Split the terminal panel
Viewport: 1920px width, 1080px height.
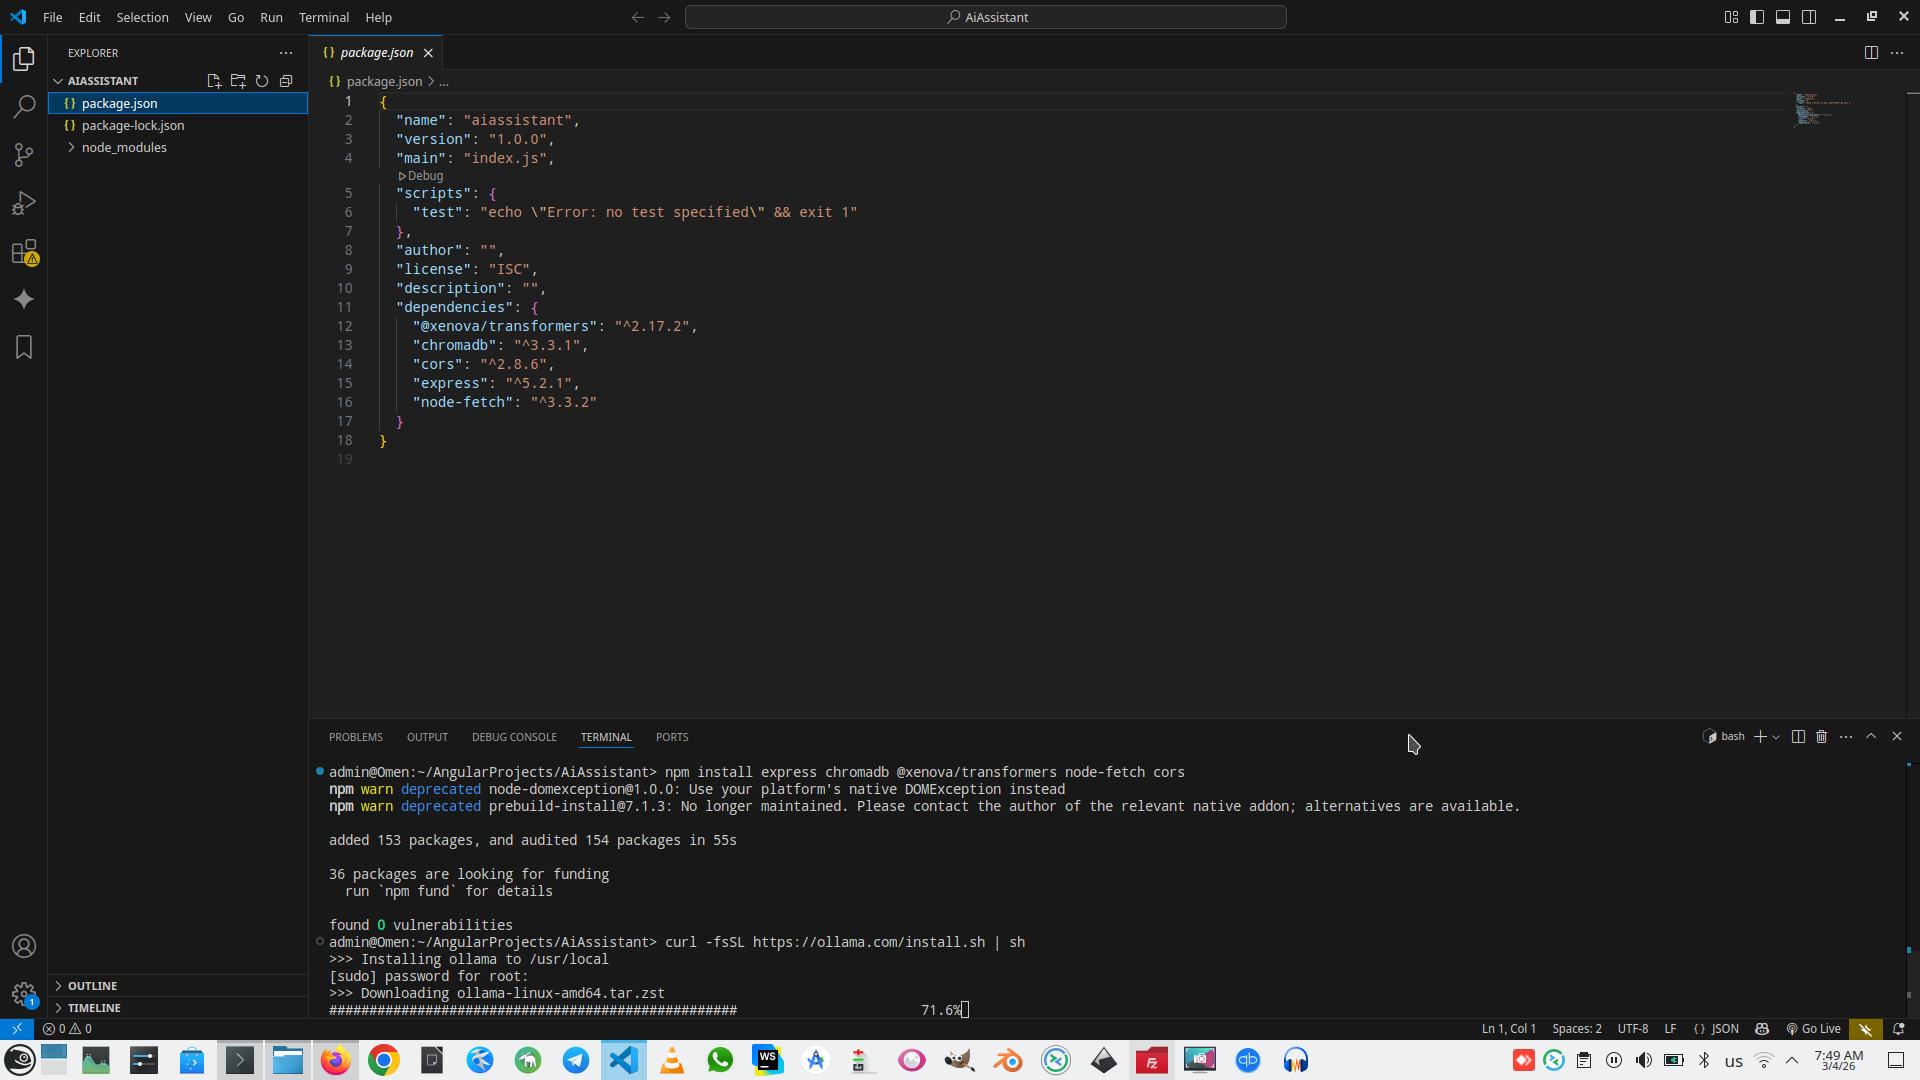point(1798,737)
